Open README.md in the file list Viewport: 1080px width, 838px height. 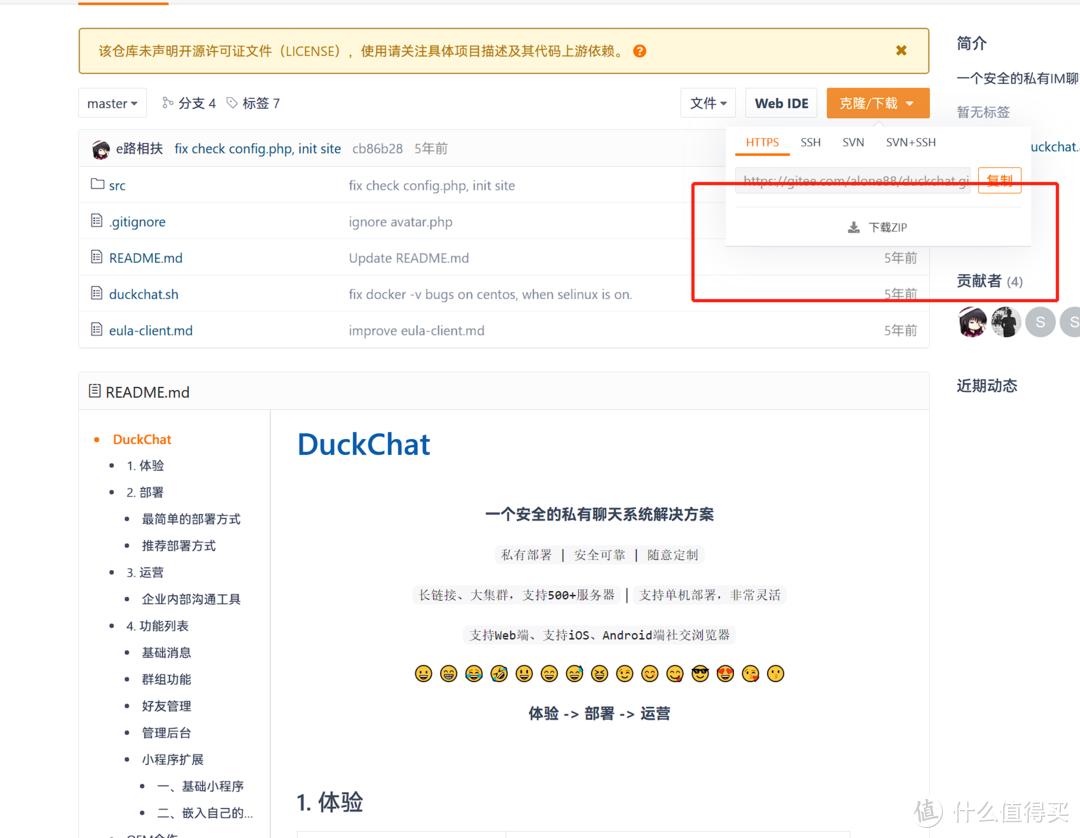click(145, 258)
